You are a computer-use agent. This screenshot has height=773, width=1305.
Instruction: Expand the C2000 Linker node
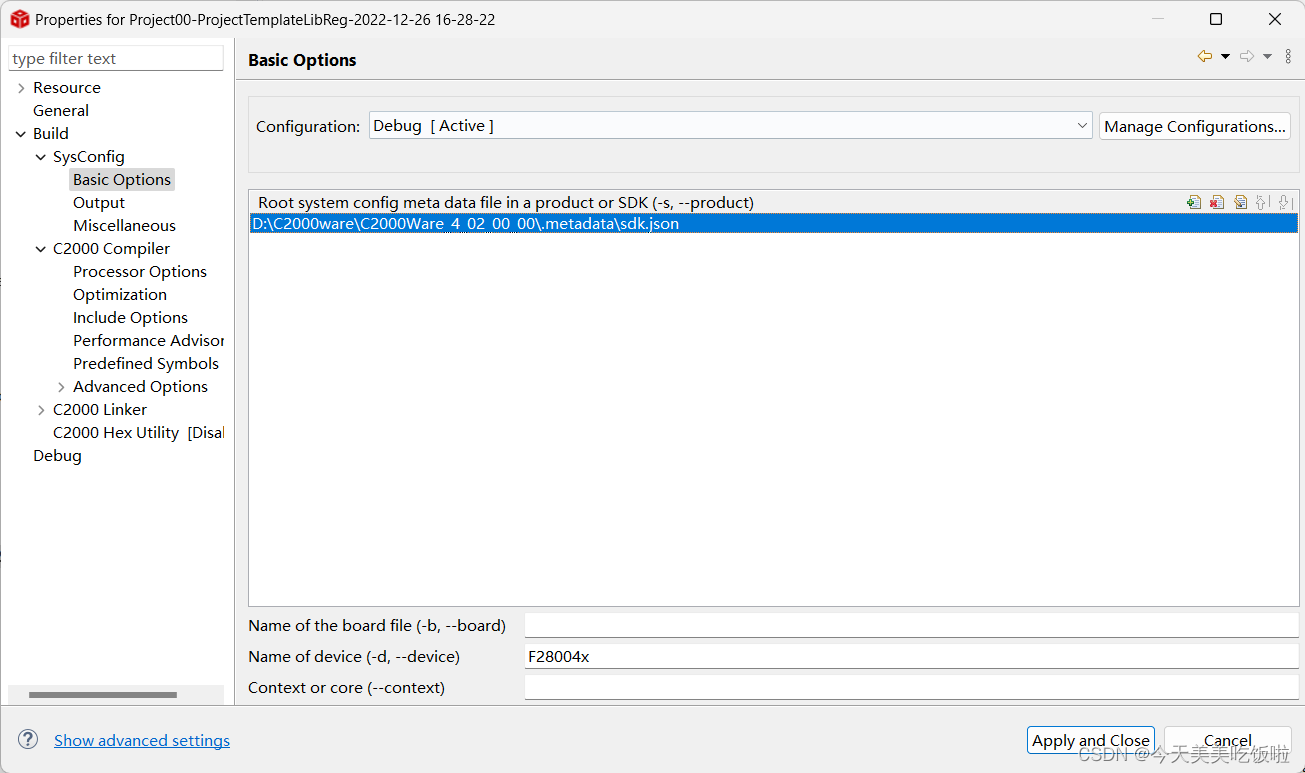pyautogui.click(x=41, y=410)
